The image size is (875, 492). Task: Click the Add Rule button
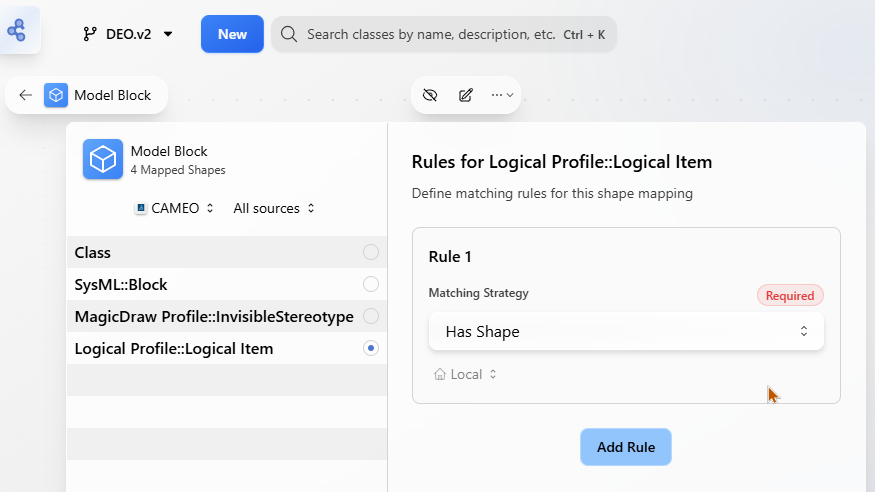click(626, 447)
